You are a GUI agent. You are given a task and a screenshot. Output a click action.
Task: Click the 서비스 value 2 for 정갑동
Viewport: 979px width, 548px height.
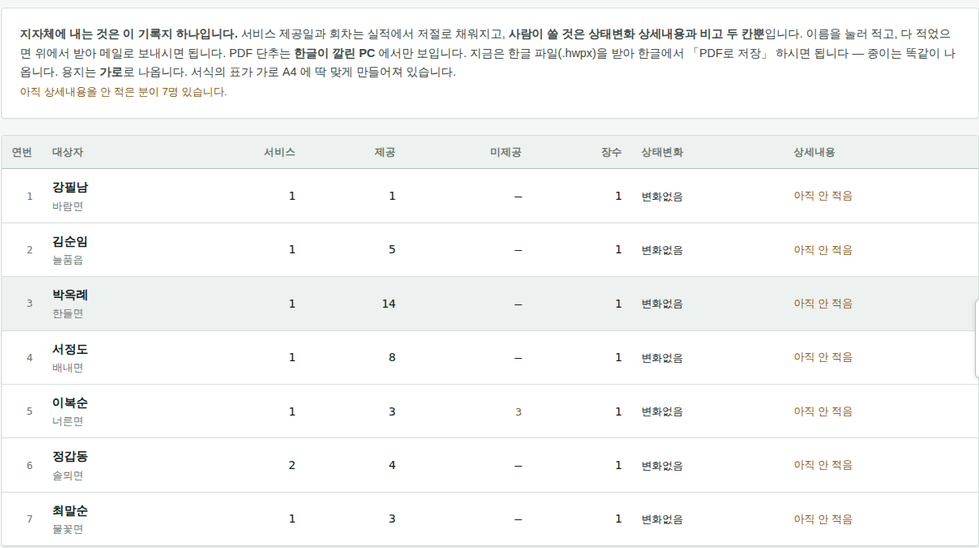292,465
